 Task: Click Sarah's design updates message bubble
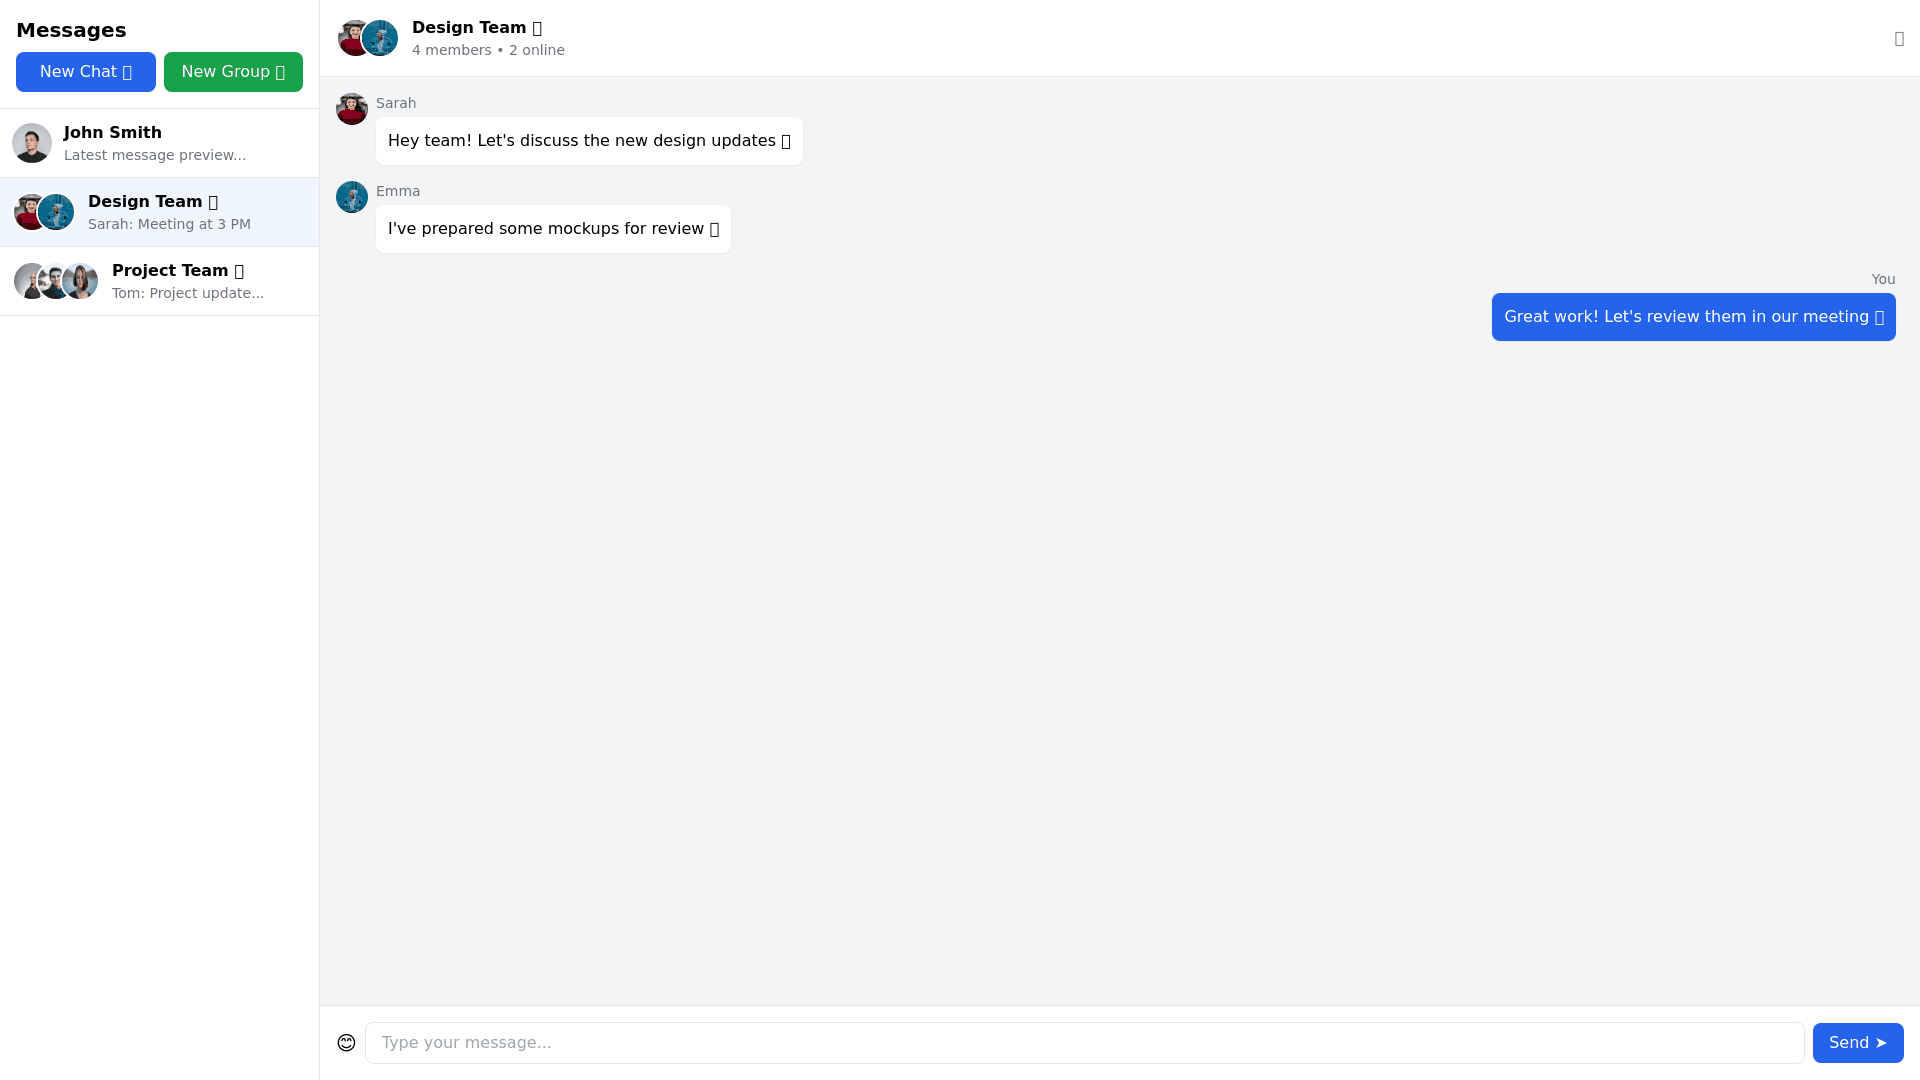(x=589, y=141)
